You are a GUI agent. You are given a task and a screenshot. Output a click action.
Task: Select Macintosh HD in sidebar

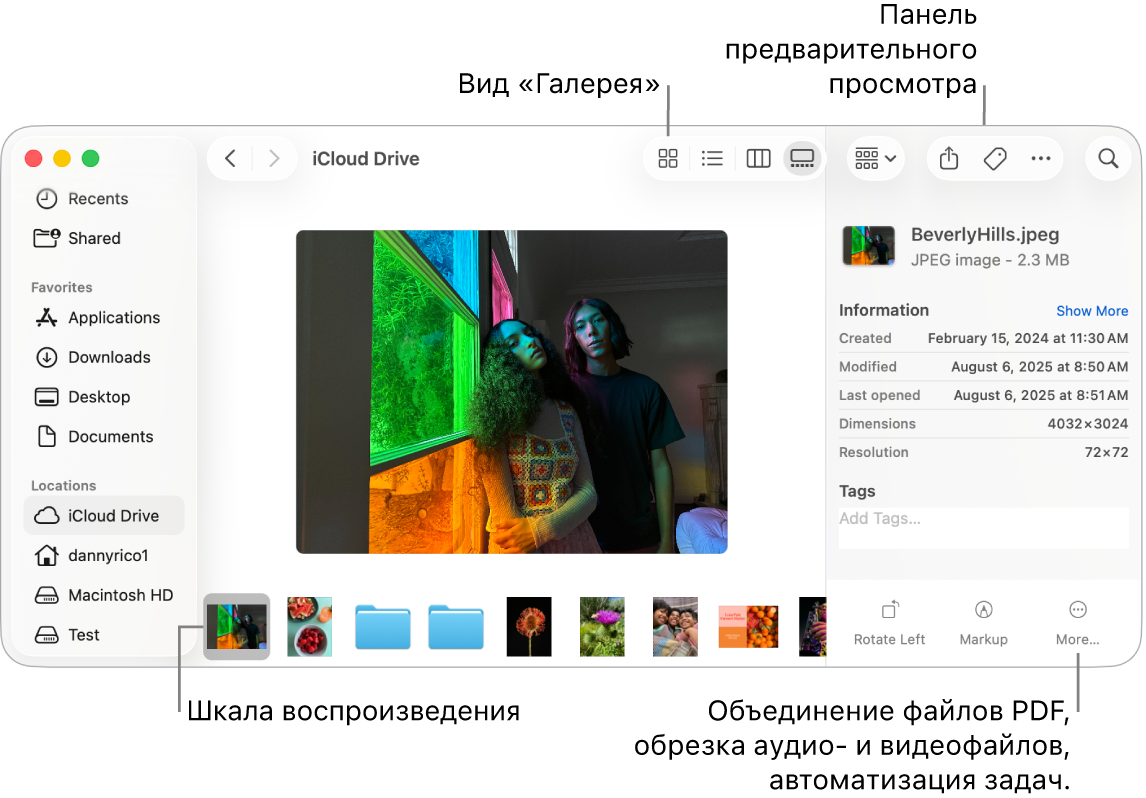pyautogui.click(x=104, y=595)
